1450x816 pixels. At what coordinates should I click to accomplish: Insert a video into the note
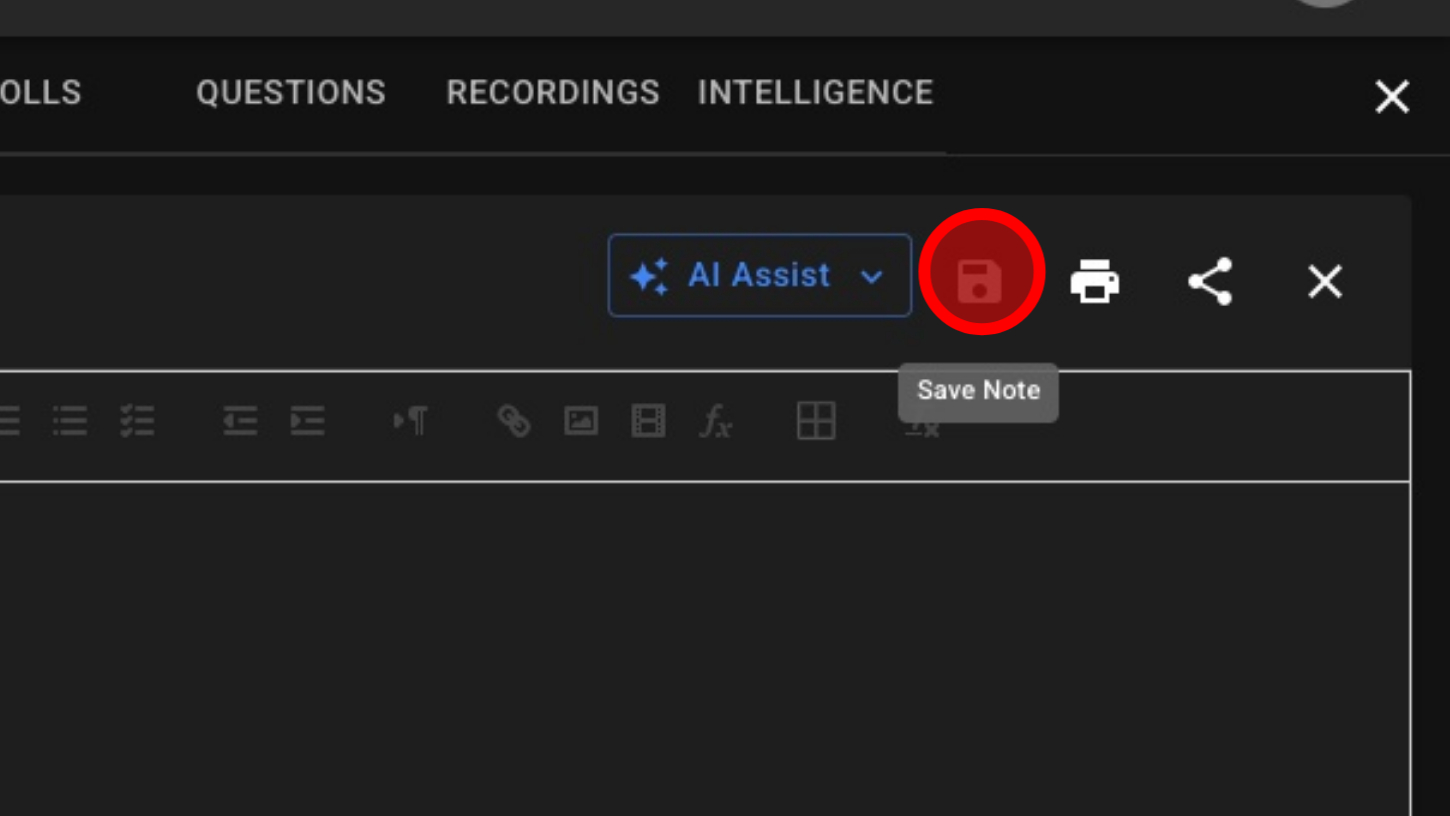648,421
